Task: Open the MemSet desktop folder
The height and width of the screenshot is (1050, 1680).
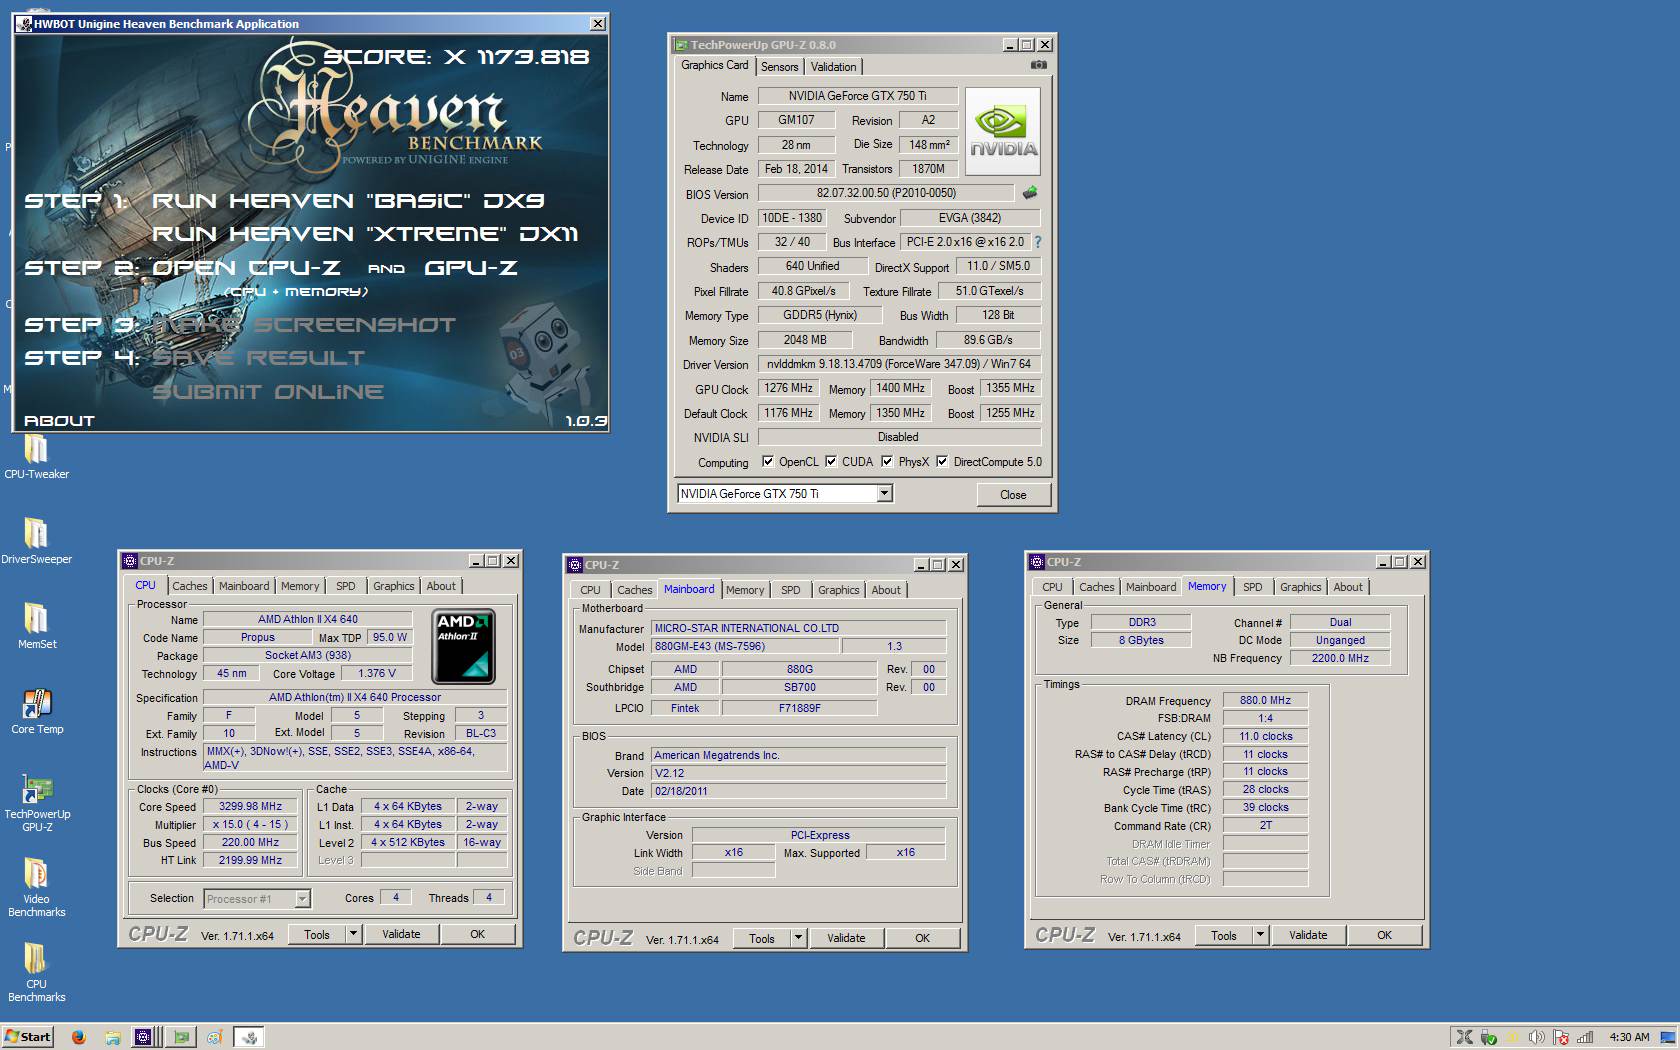Action: pyautogui.click(x=36, y=626)
